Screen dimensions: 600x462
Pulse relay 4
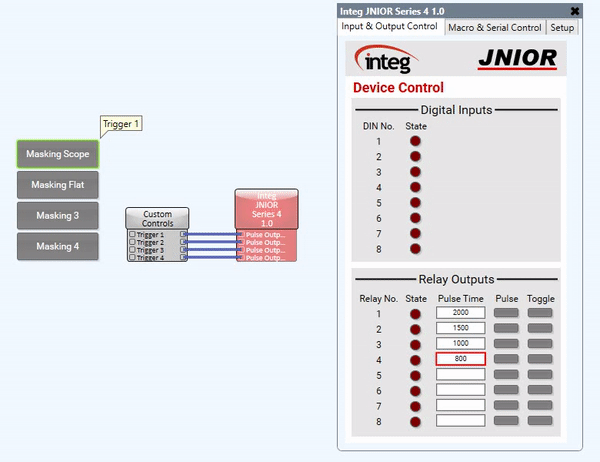point(506,359)
